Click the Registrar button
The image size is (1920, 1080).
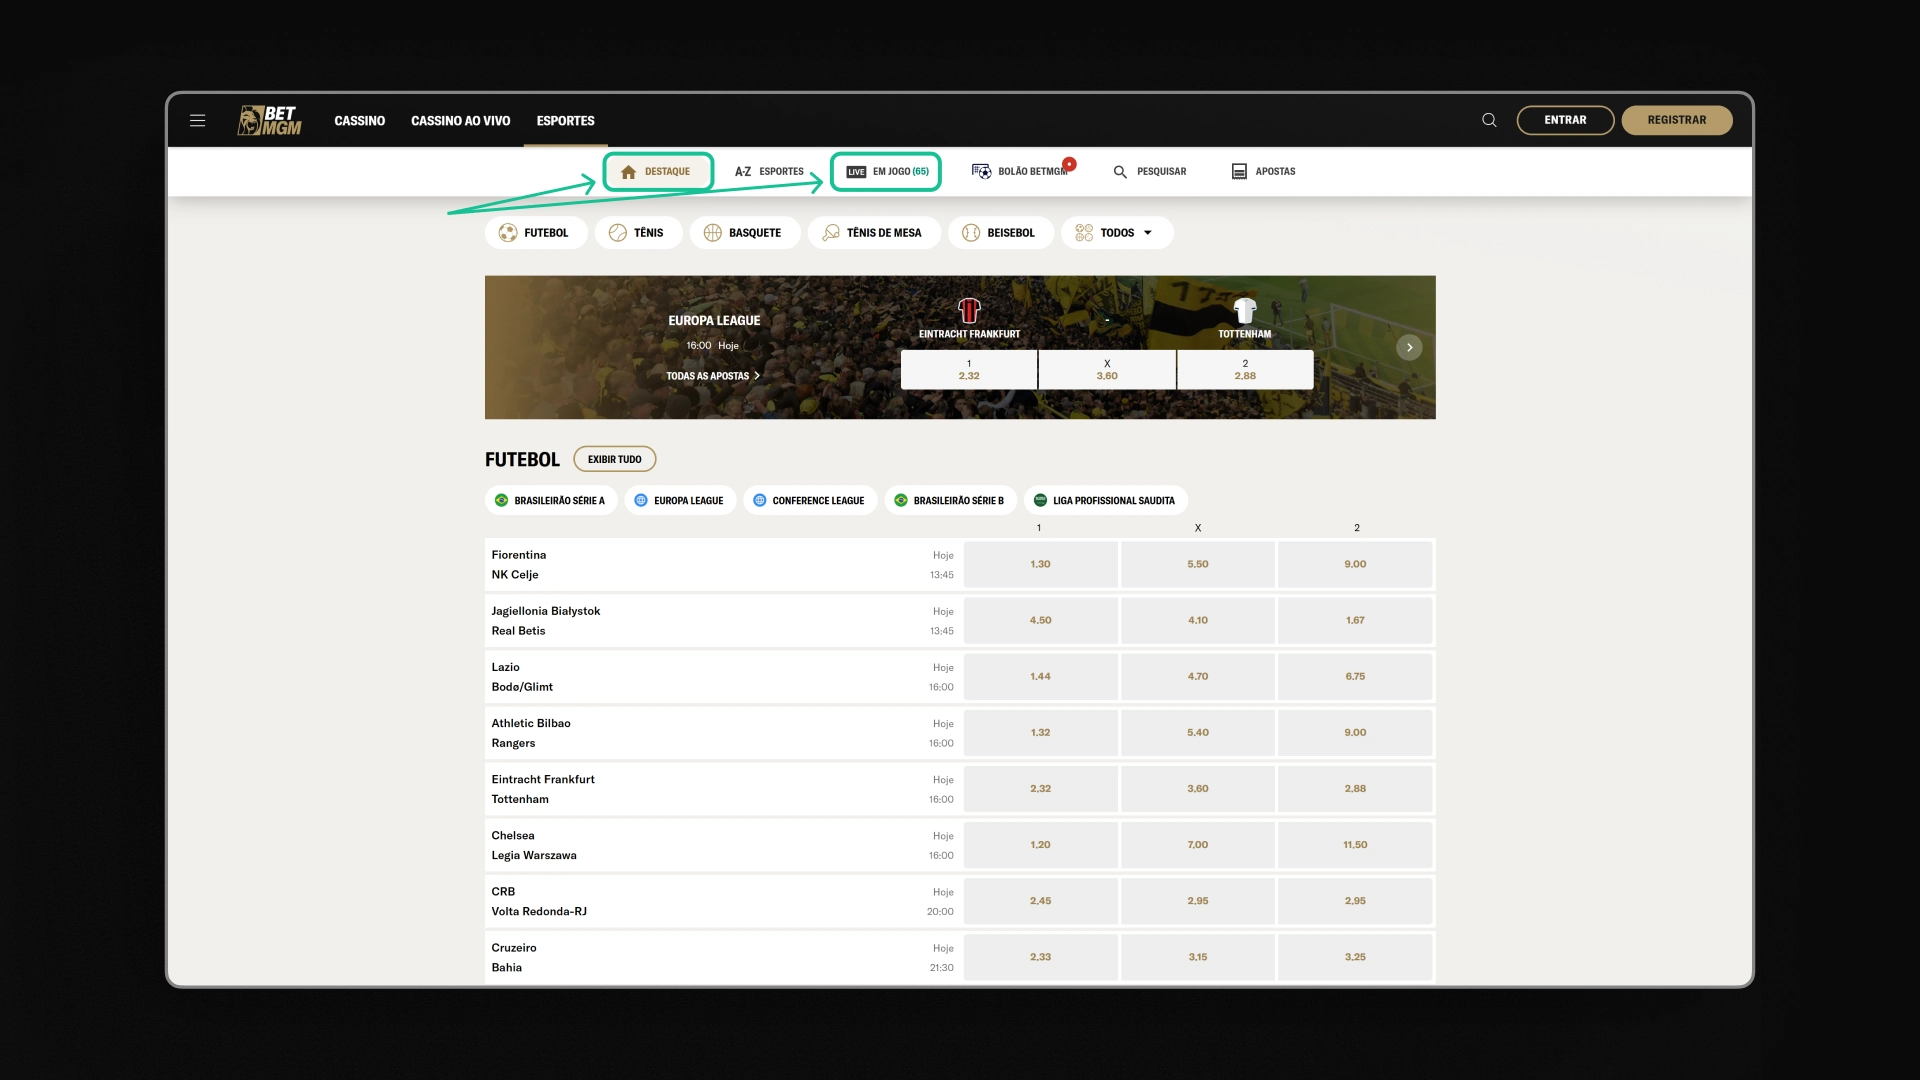coord(1677,120)
